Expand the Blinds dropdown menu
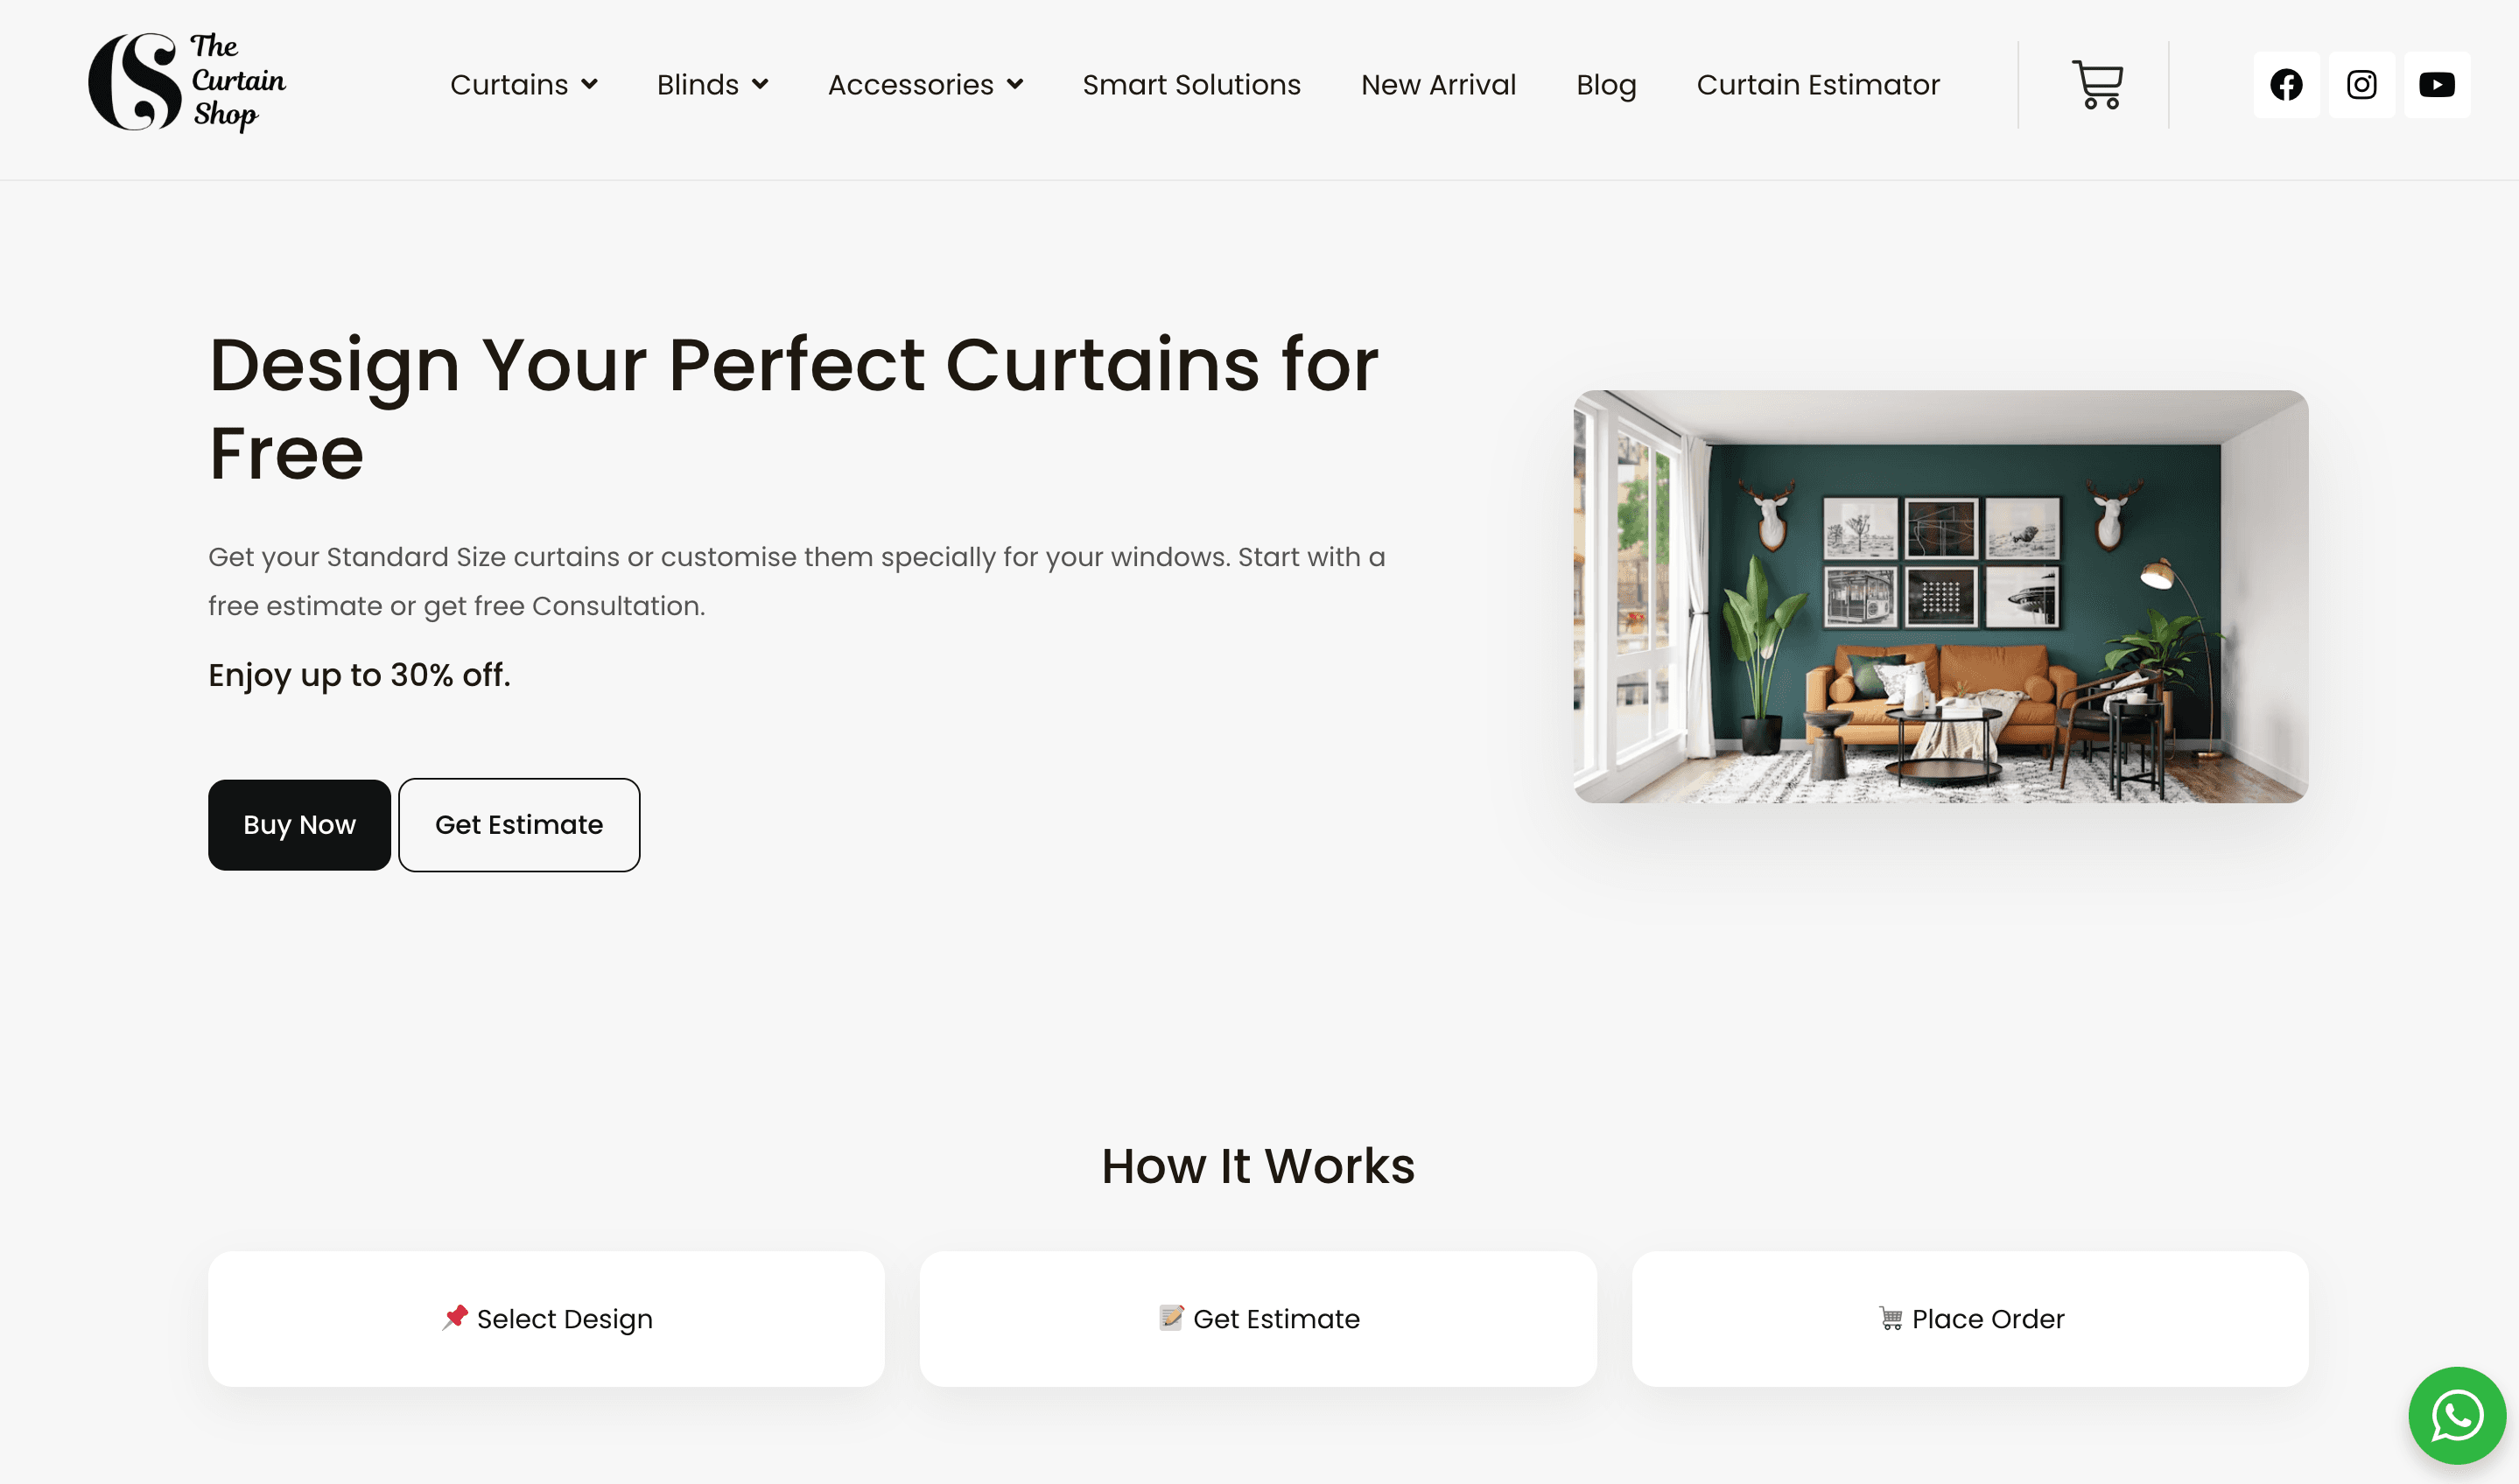 712,85
